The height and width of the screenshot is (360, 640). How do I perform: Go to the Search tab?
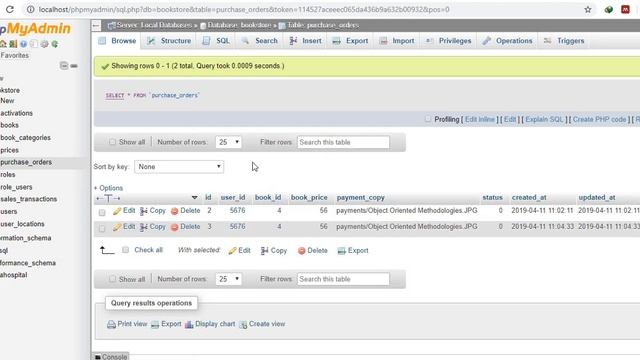pyautogui.click(x=260, y=41)
